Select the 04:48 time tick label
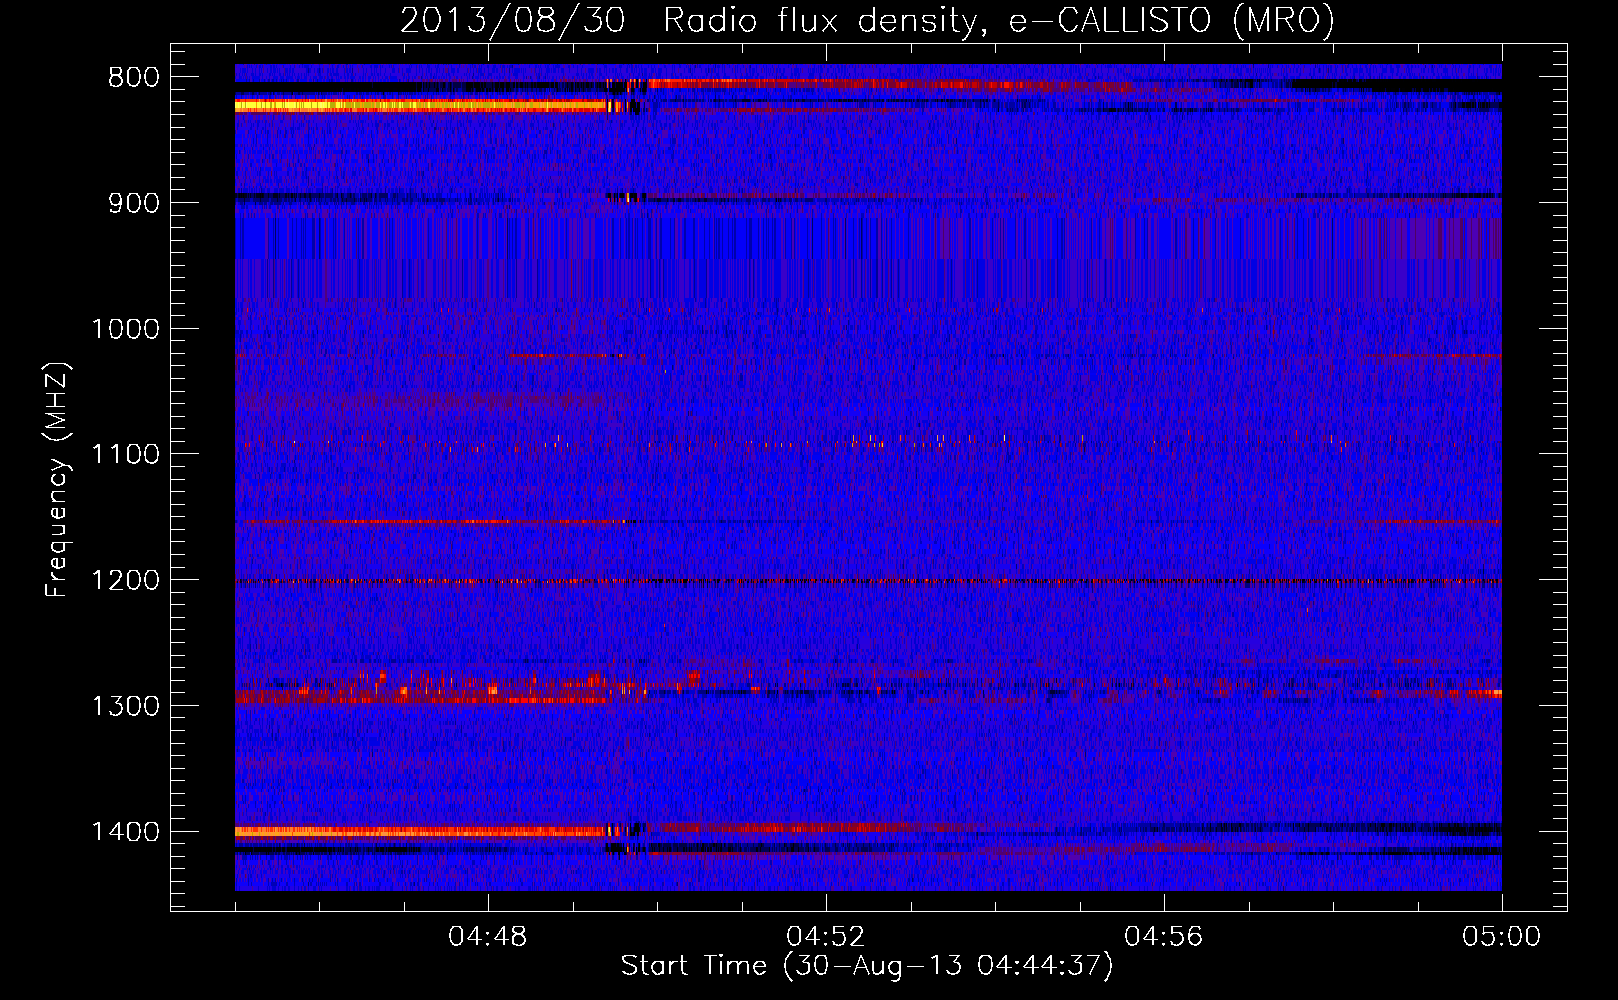Viewport: 1618px width, 1000px height. (x=488, y=937)
